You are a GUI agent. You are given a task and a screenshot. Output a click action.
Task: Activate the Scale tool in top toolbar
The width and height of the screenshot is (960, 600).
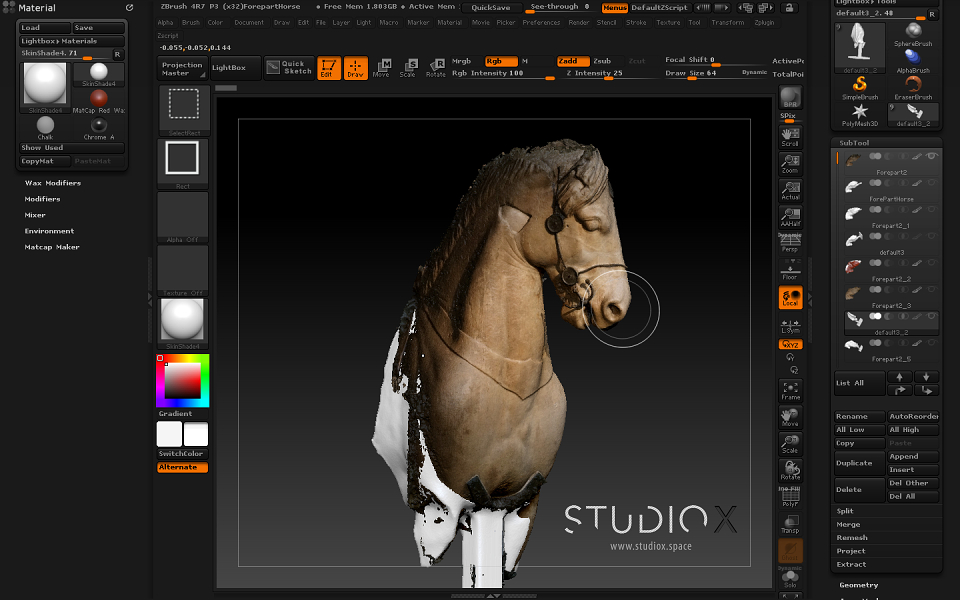pos(408,68)
